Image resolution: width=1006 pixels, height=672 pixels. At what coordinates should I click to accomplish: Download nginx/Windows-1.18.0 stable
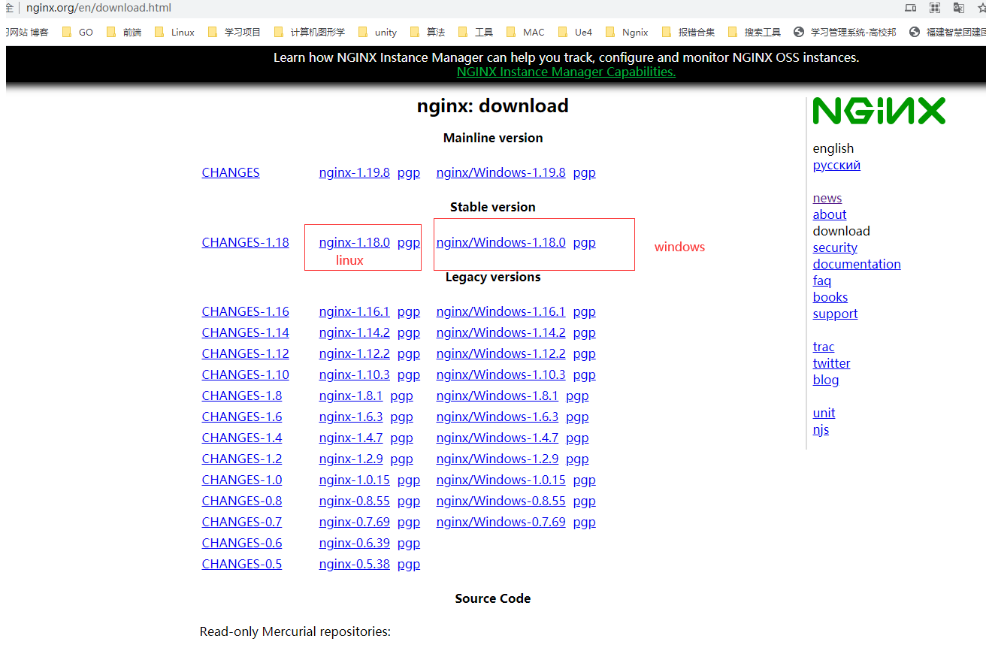(x=500, y=243)
